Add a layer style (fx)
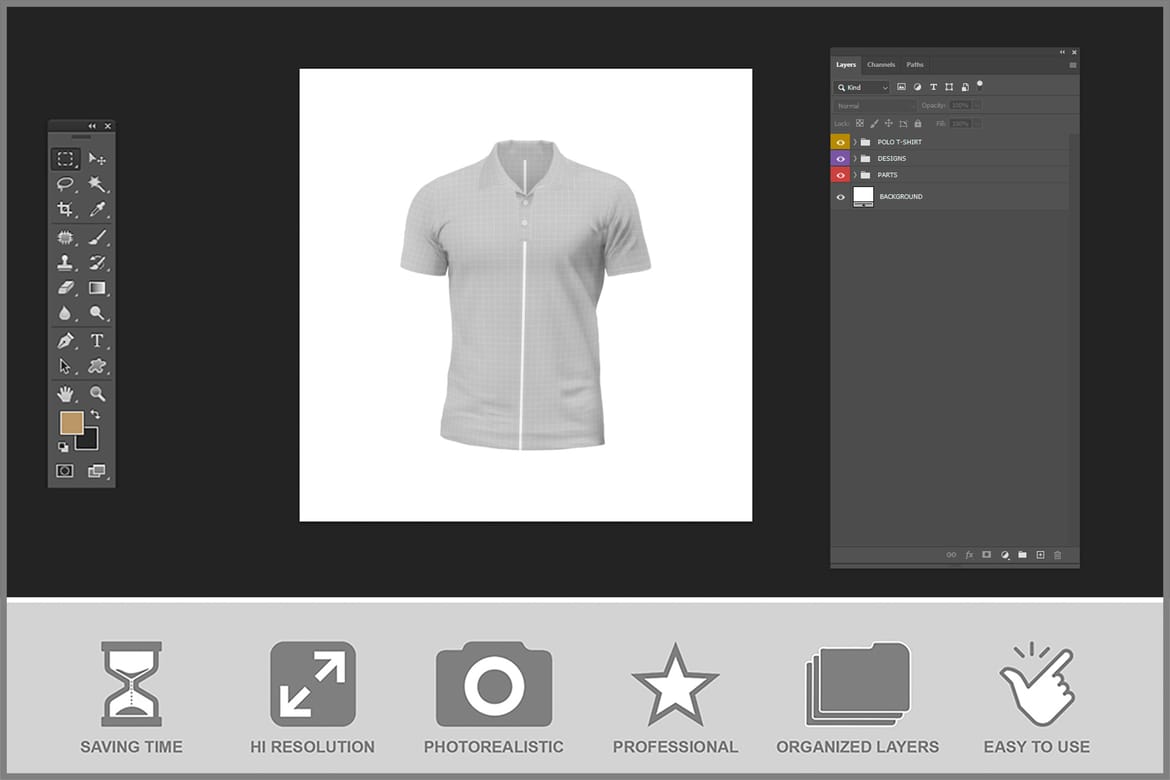The width and height of the screenshot is (1170, 780). (x=969, y=555)
